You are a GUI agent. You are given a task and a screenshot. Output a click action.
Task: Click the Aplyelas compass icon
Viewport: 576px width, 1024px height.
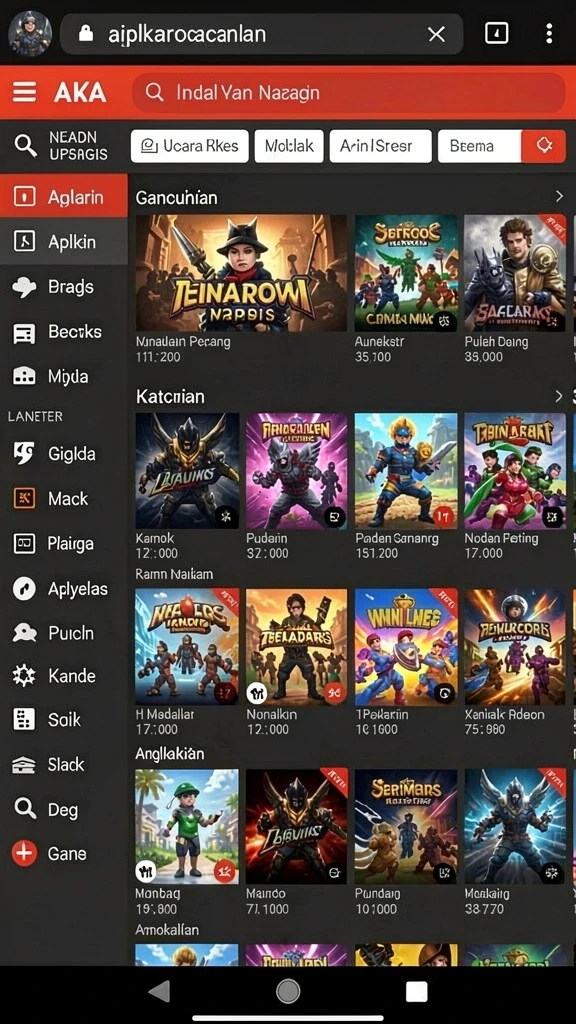coord(24,588)
